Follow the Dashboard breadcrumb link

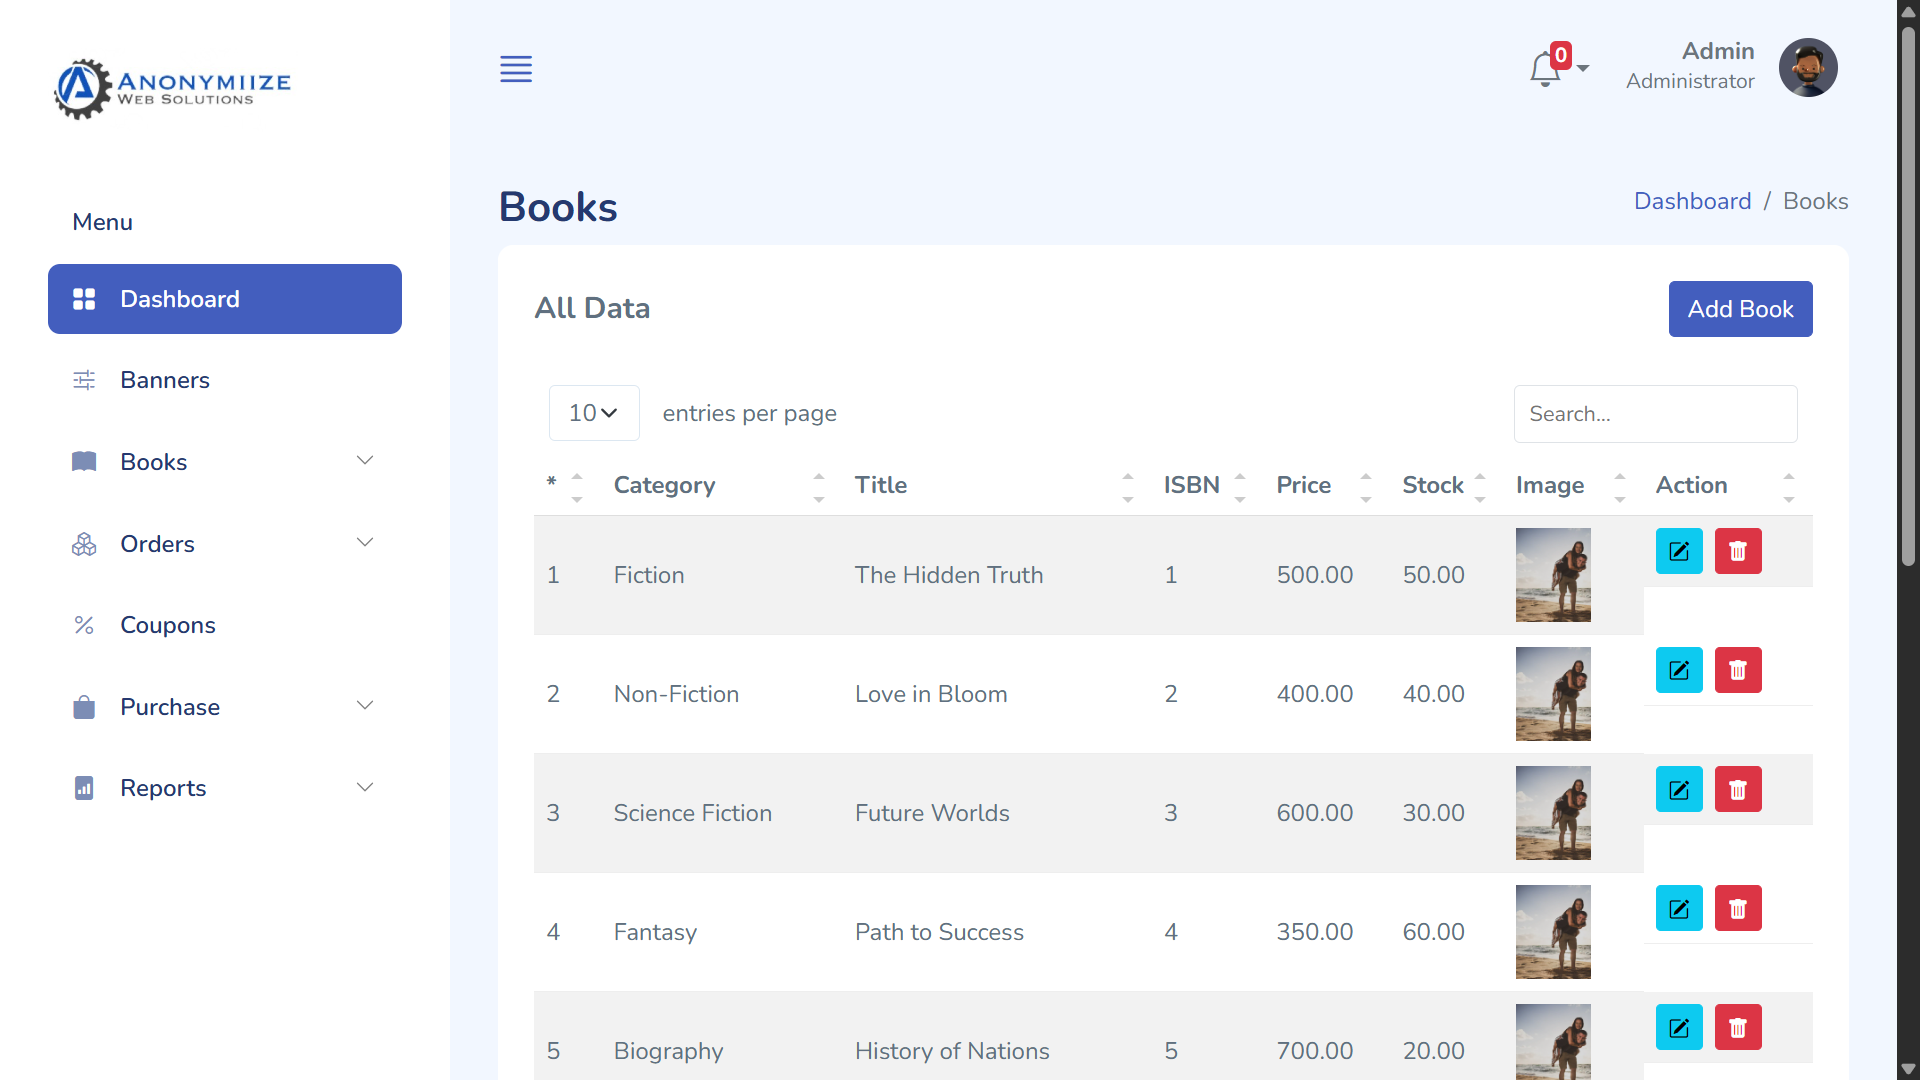[x=1692, y=201]
